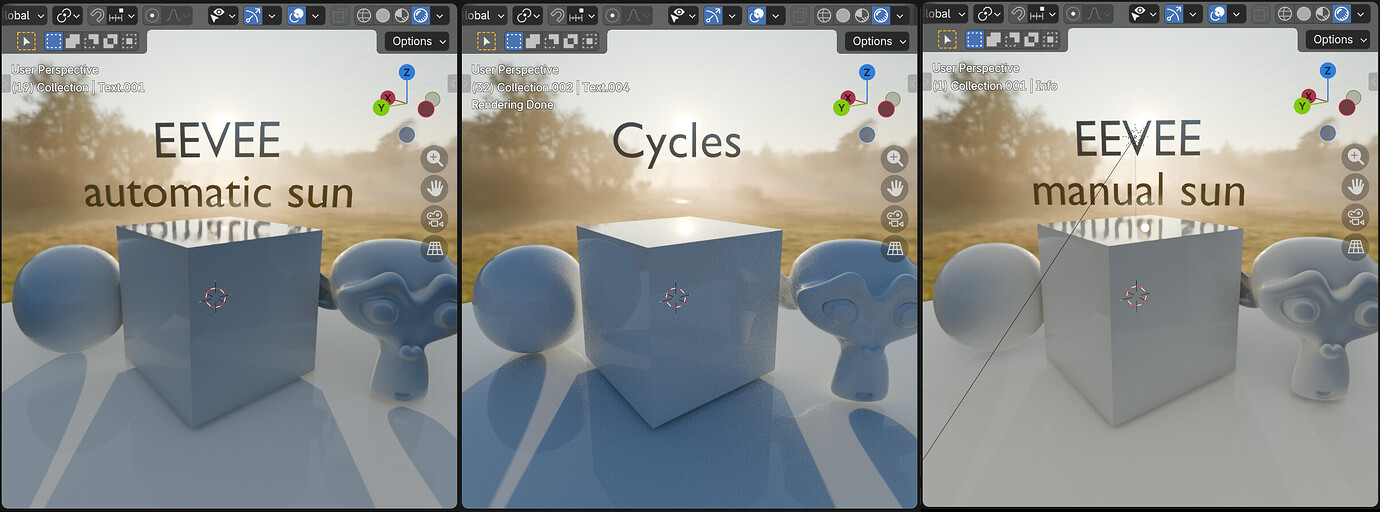Toggle camera view icon in EEVEE automatic sun viewport

click(435, 218)
